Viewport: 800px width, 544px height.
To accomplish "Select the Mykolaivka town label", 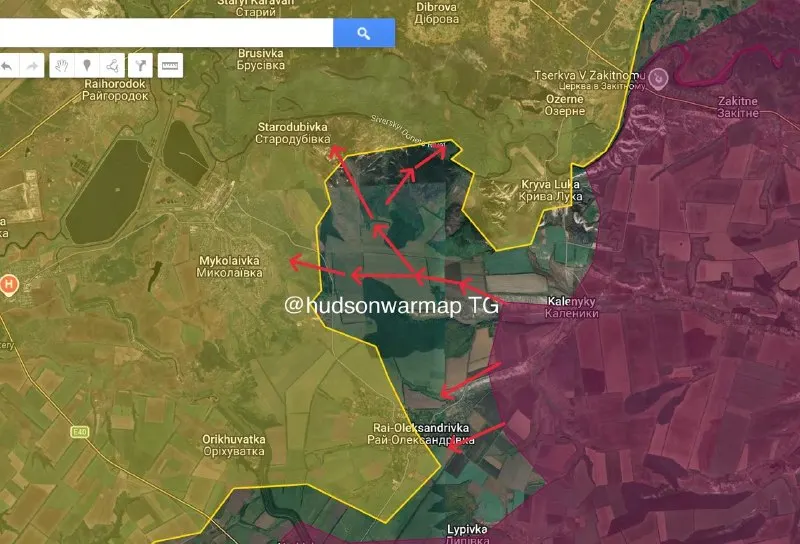I will click(x=230, y=266).
